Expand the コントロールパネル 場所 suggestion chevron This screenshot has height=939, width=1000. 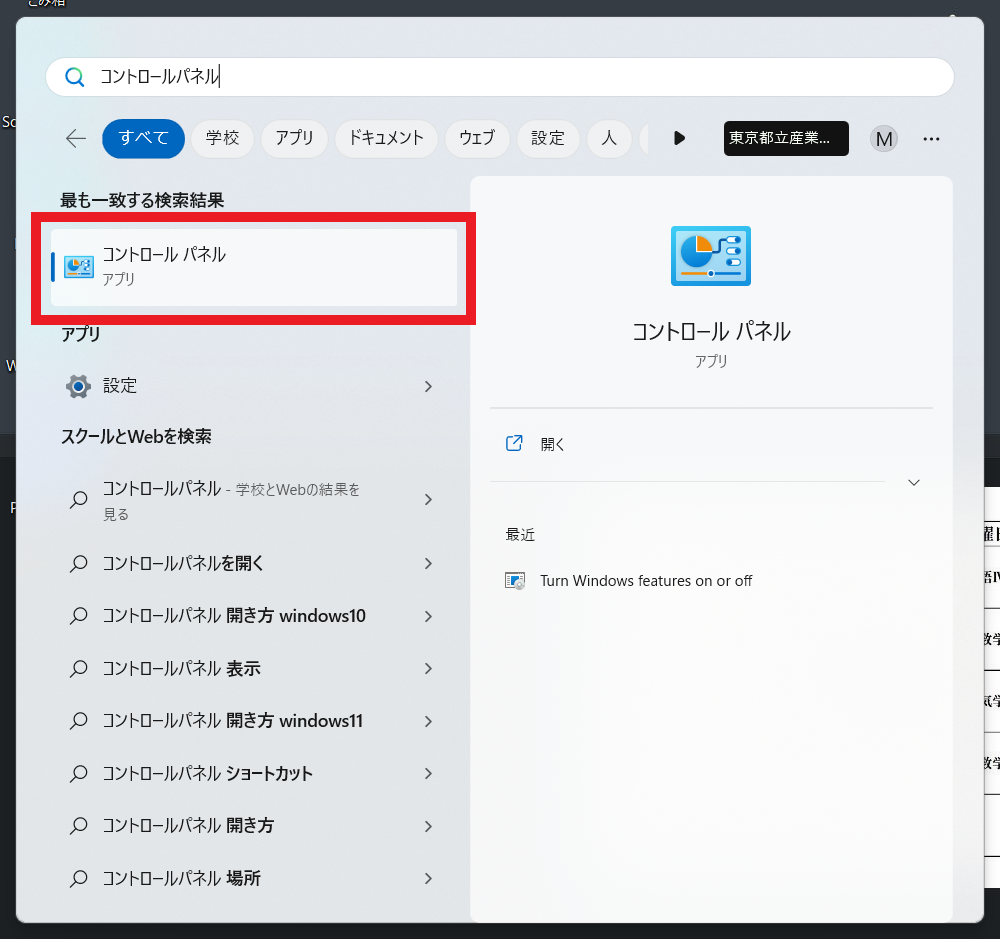pos(428,878)
